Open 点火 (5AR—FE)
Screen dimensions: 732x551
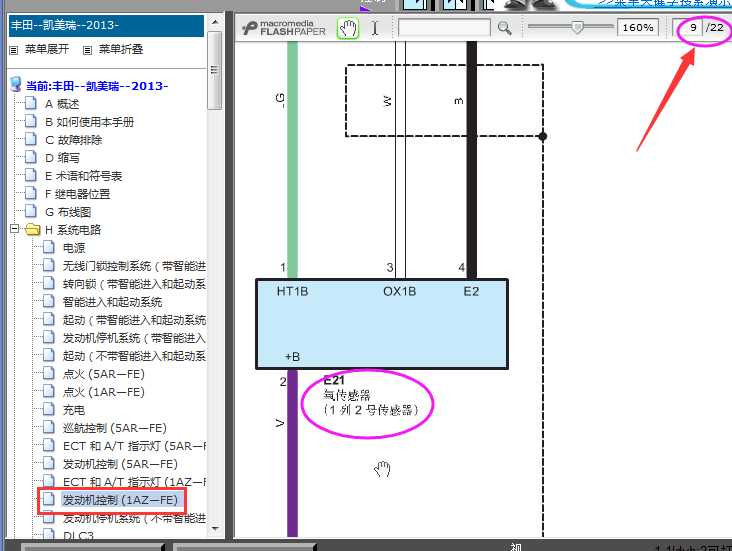tap(104, 374)
